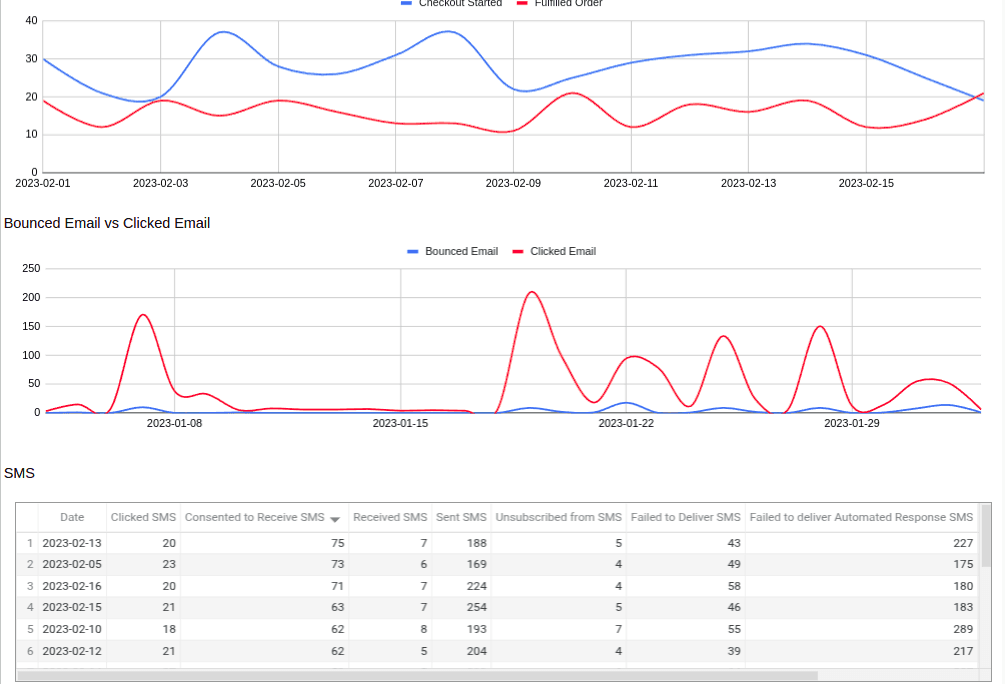Toggle the Fulfilled Order legend entry
This screenshot has height=684, width=1005.
560,3
